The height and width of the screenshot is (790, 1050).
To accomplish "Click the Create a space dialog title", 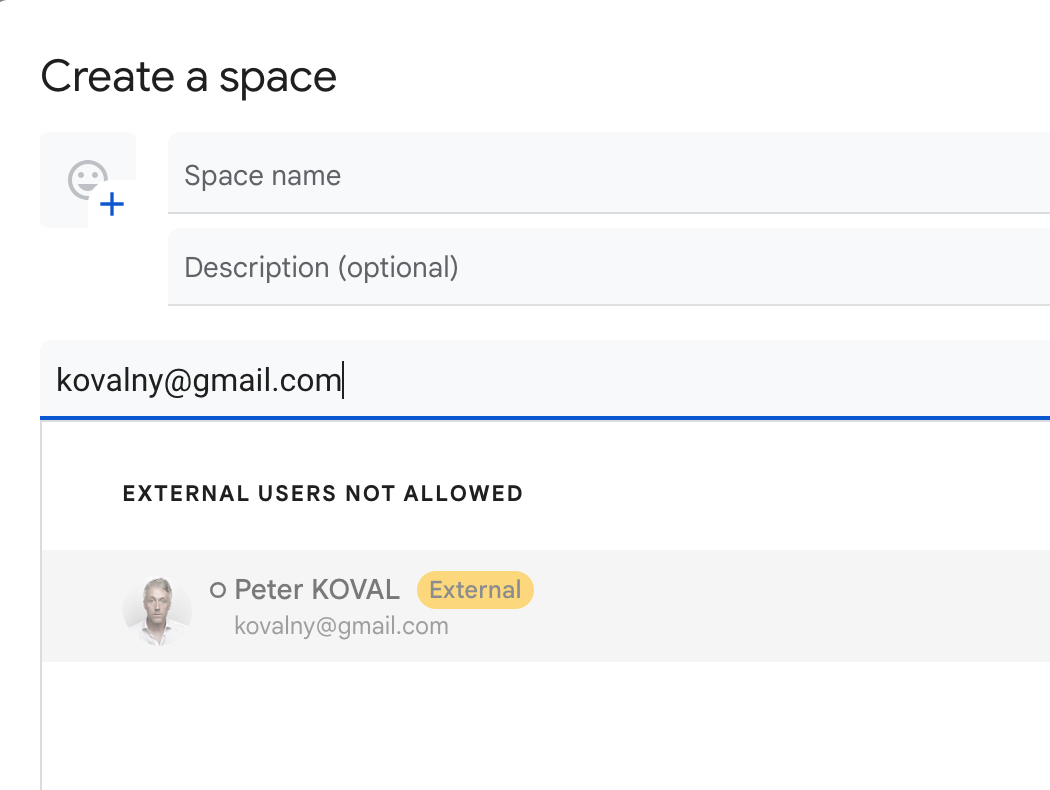I will coord(188,76).
